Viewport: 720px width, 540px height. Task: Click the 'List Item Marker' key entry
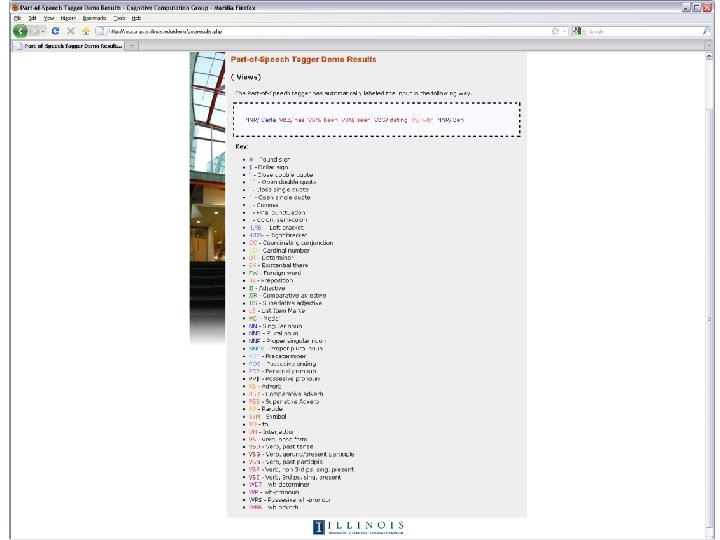point(277,310)
